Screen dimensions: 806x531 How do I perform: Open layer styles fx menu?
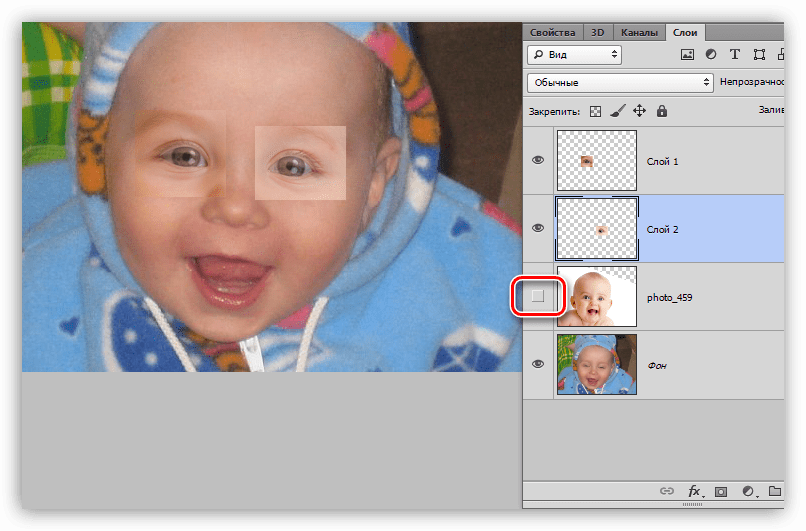pos(694,492)
